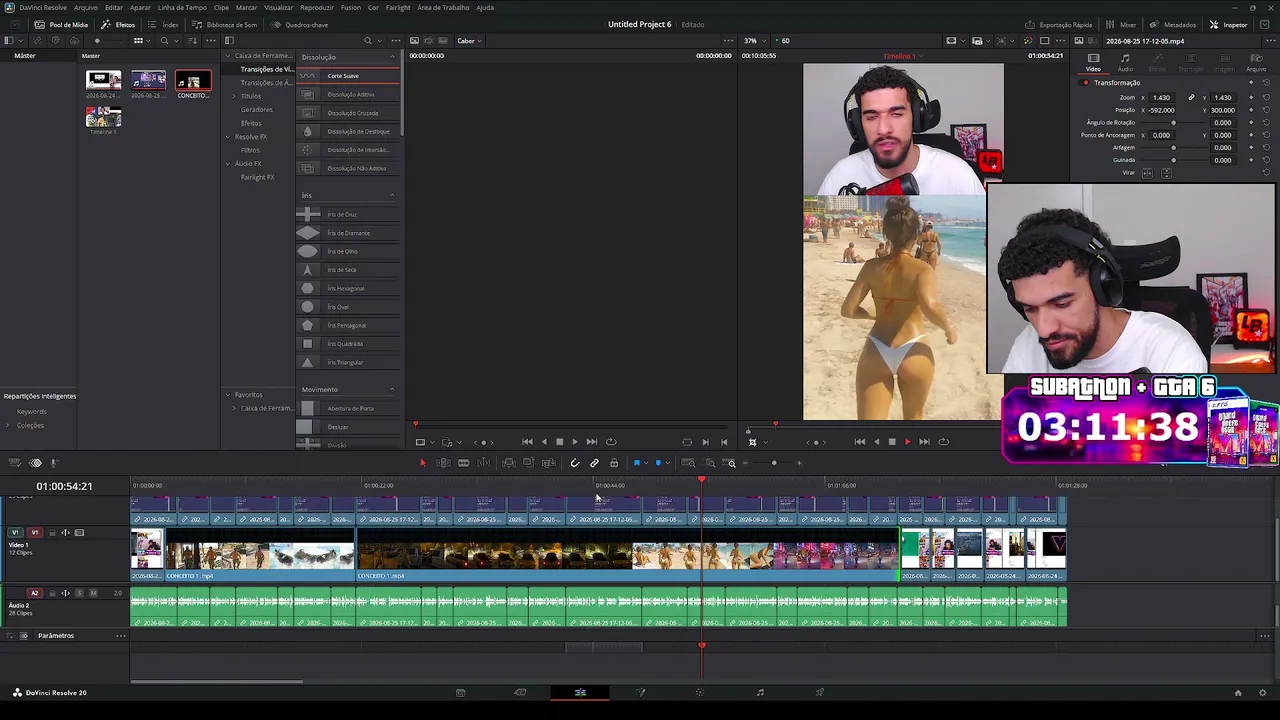Screen dimensions: 1280x720
Task: Add a blue flag to the clip
Action: click(636, 463)
